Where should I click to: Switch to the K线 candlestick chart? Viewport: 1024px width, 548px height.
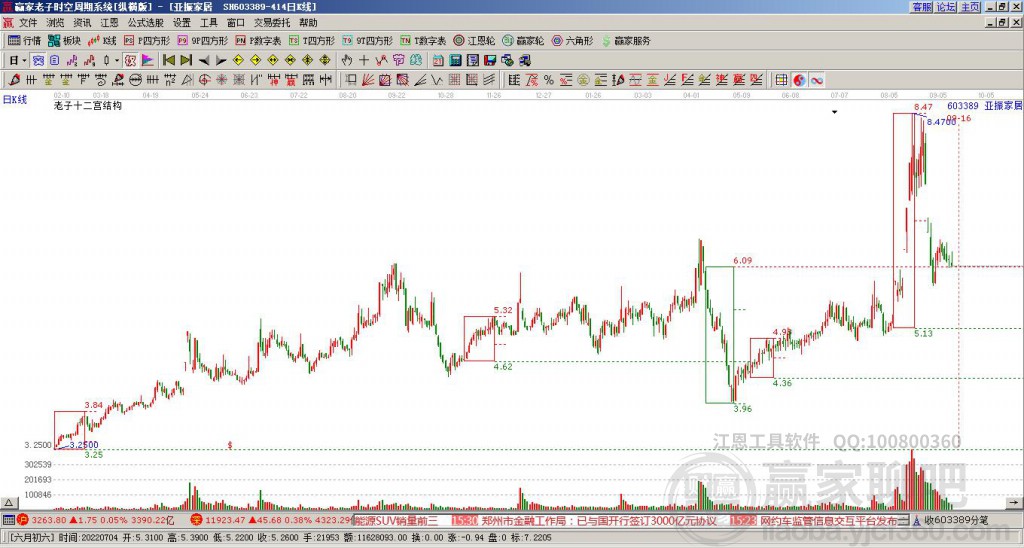coord(102,40)
